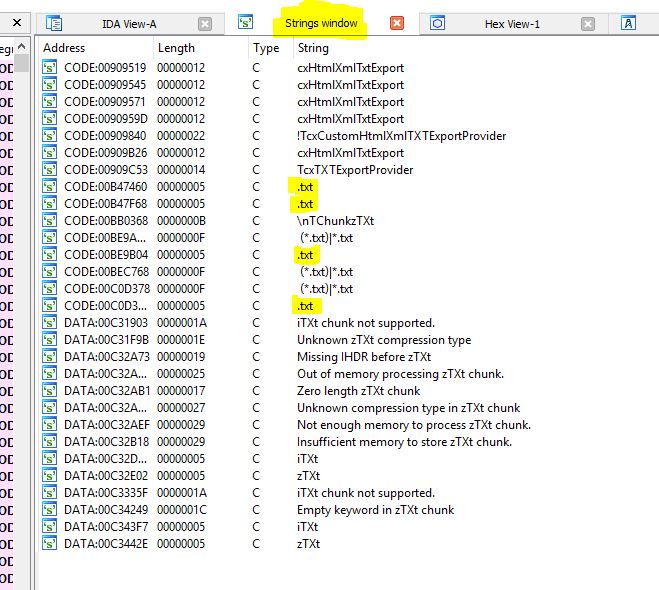
Task: Close the IDA View-A tab
Action: 205,23
